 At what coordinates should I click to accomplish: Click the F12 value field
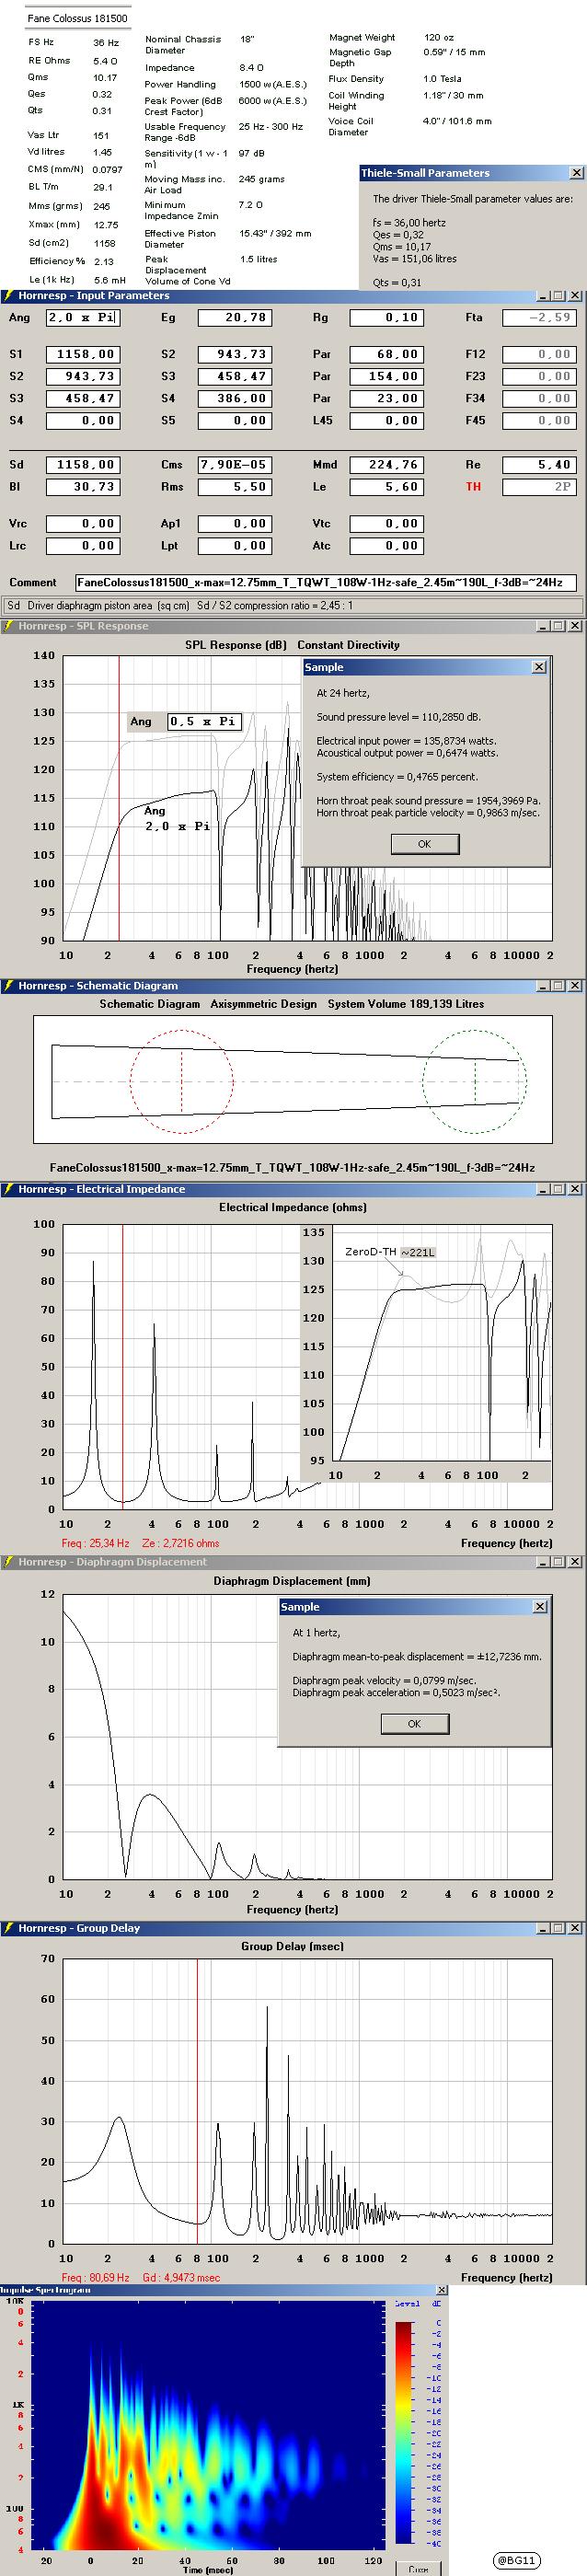[539, 354]
